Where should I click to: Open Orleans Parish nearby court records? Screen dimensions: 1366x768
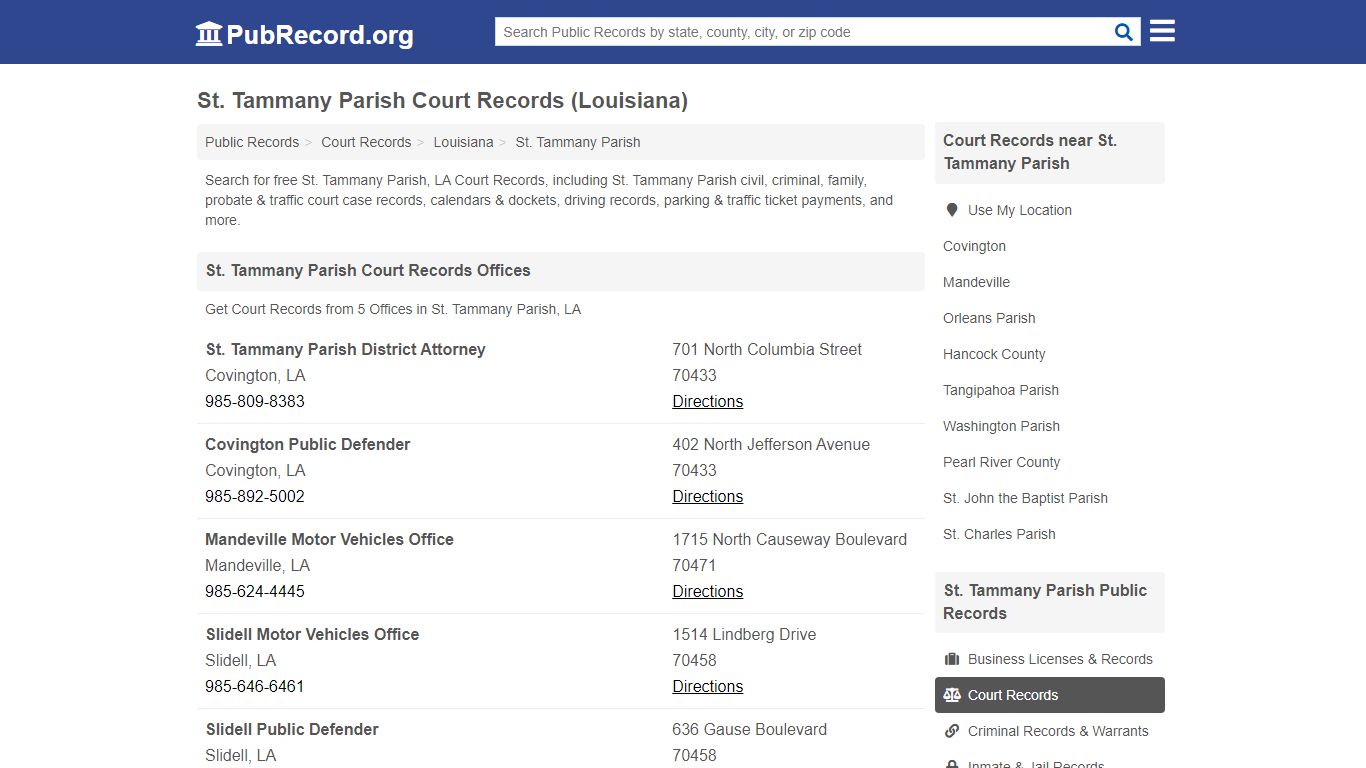[x=989, y=318]
